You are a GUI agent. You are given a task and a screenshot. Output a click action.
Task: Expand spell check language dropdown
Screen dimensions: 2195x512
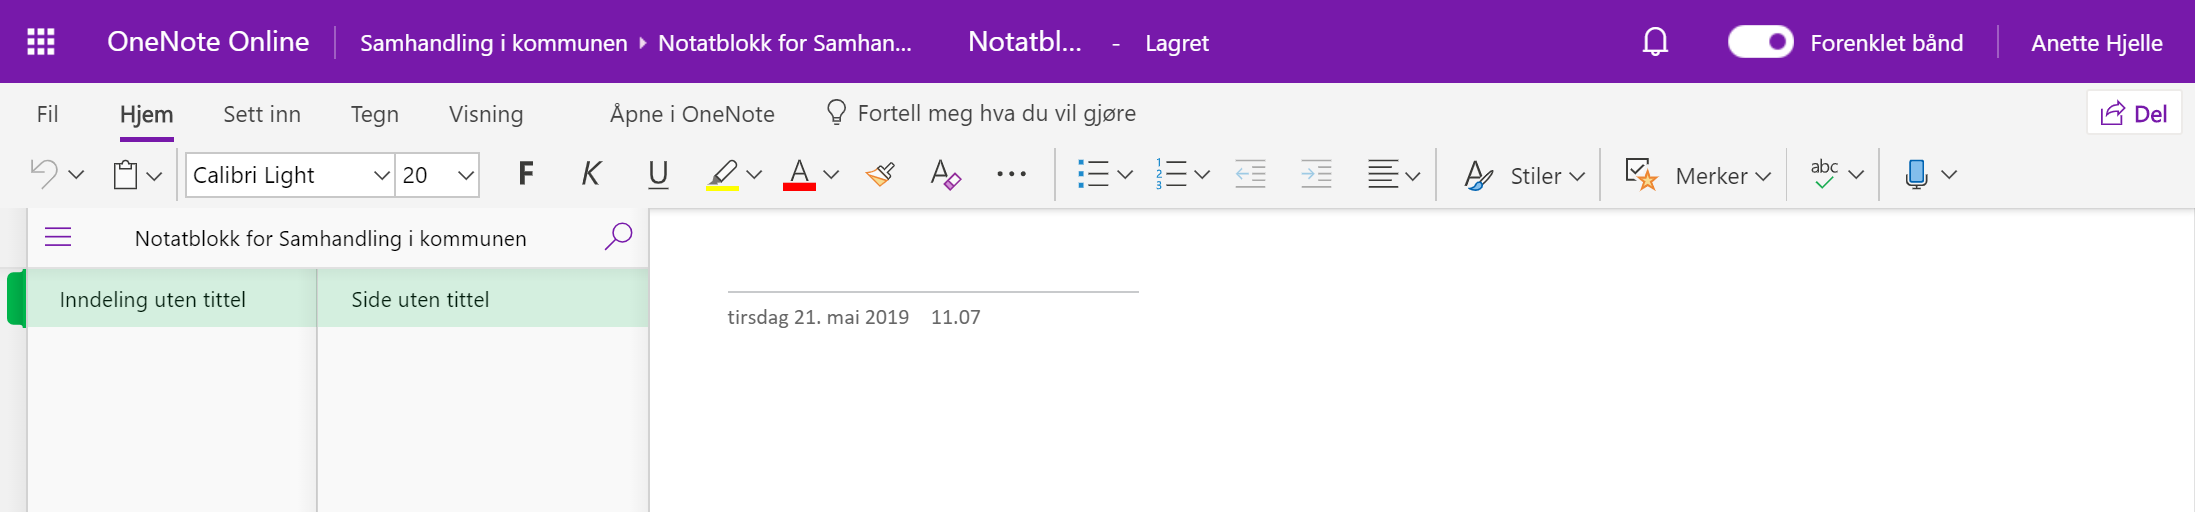click(1856, 175)
